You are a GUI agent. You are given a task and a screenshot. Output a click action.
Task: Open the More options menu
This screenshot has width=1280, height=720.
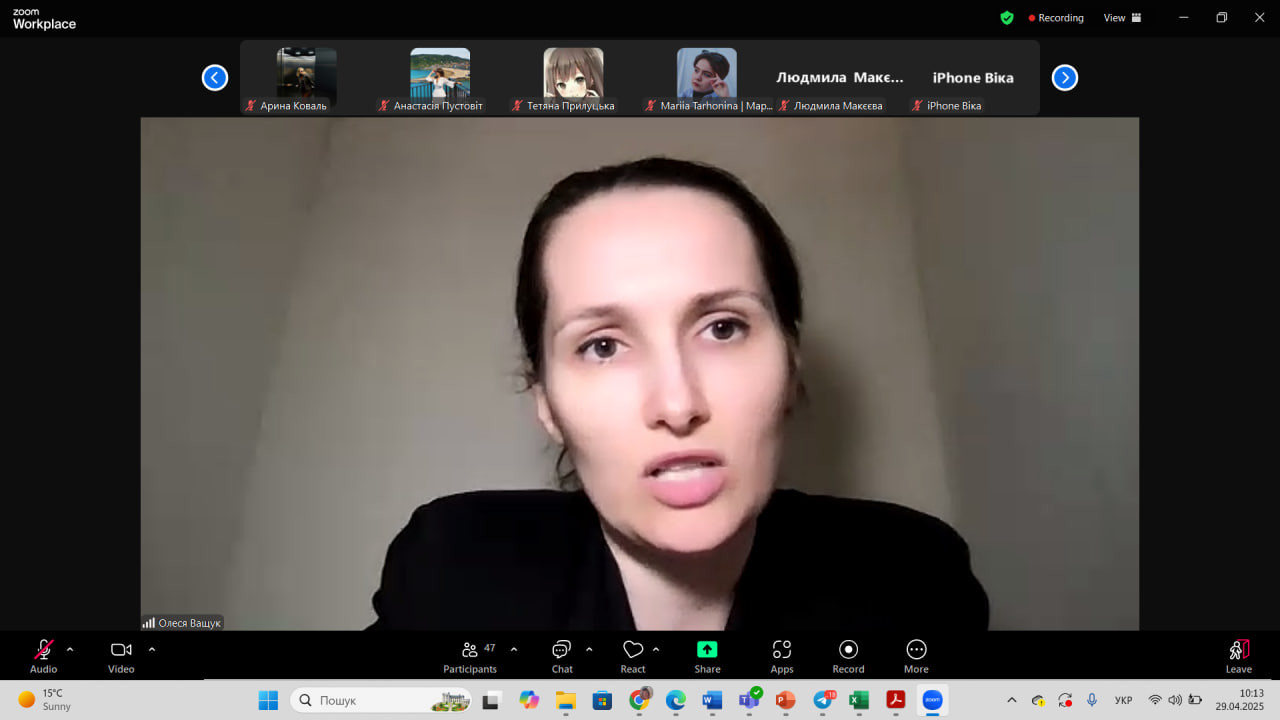pos(916,655)
